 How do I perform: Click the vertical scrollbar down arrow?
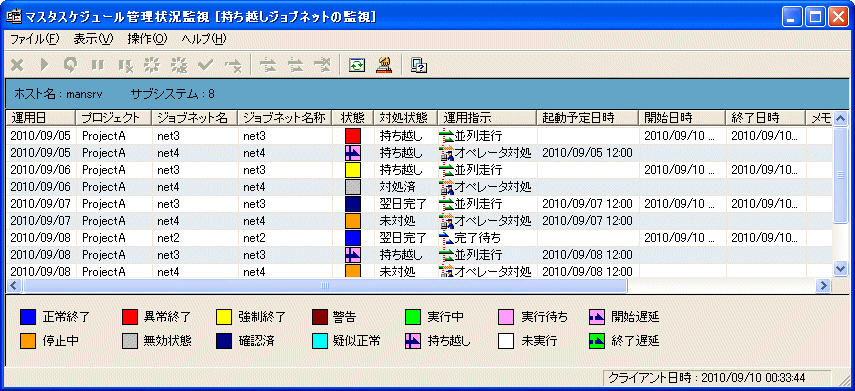pos(840,268)
